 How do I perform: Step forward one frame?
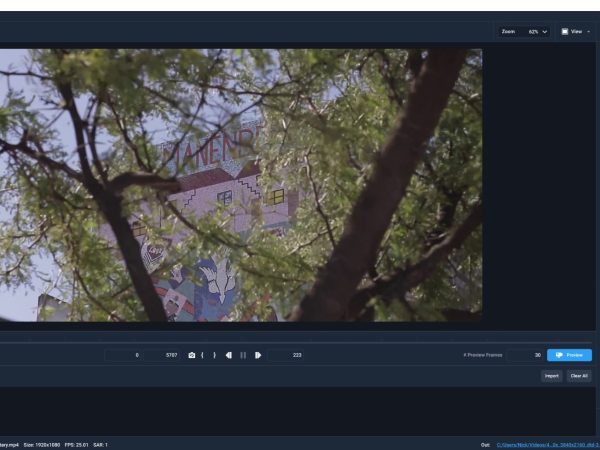click(x=258, y=355)
